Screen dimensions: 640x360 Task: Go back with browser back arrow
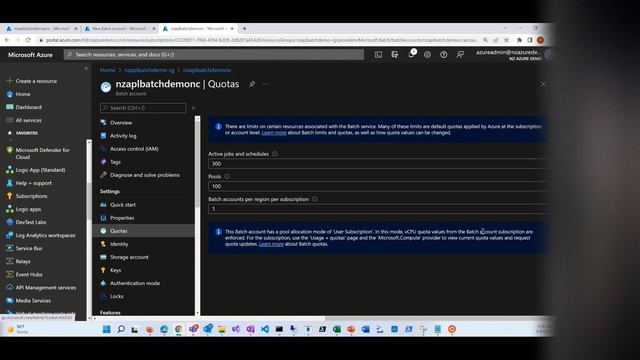click(x=7, y=40)
